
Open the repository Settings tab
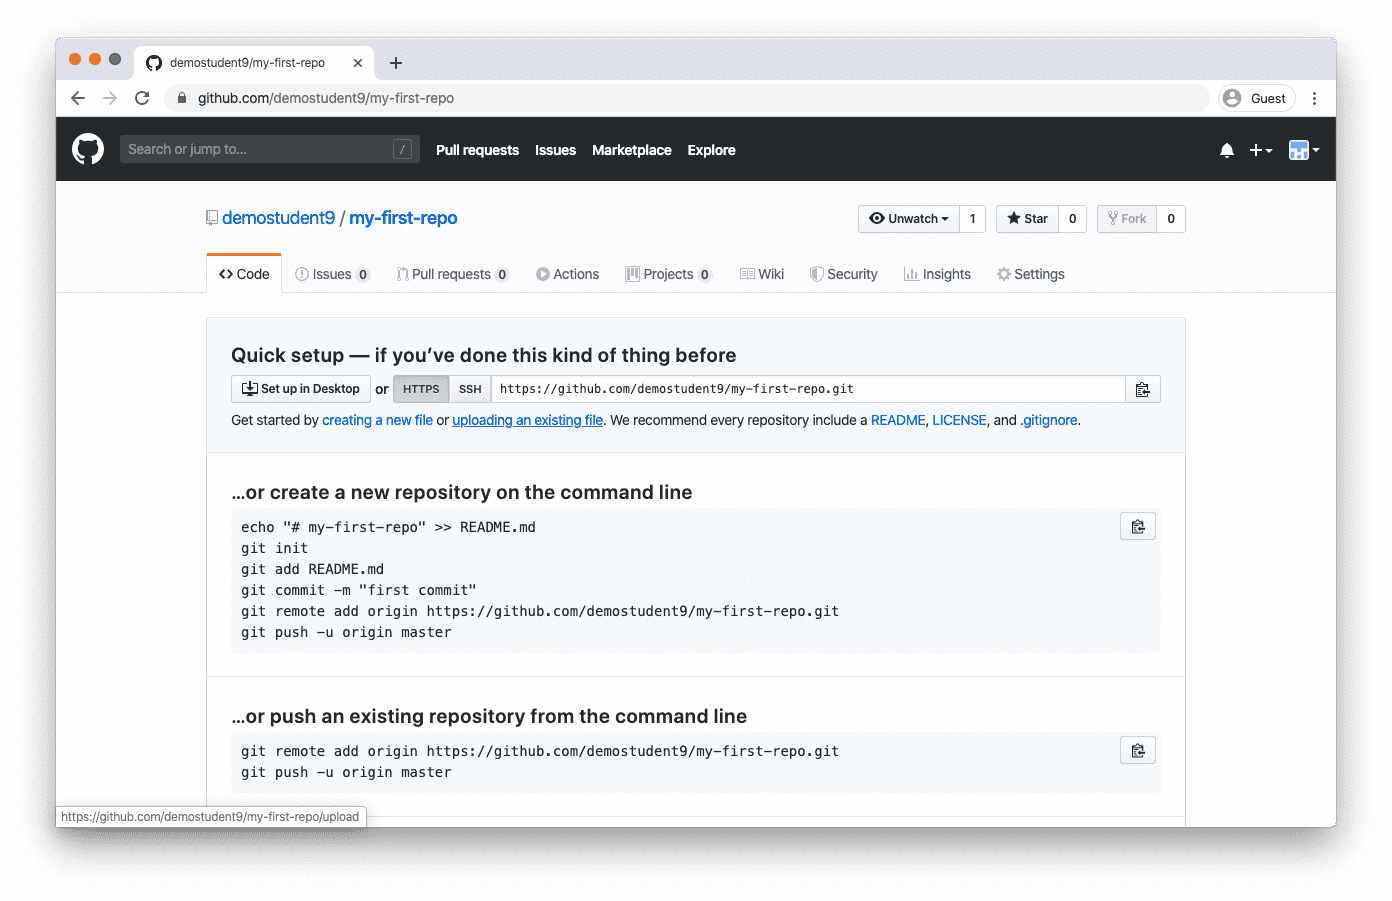click(1030, 274)
